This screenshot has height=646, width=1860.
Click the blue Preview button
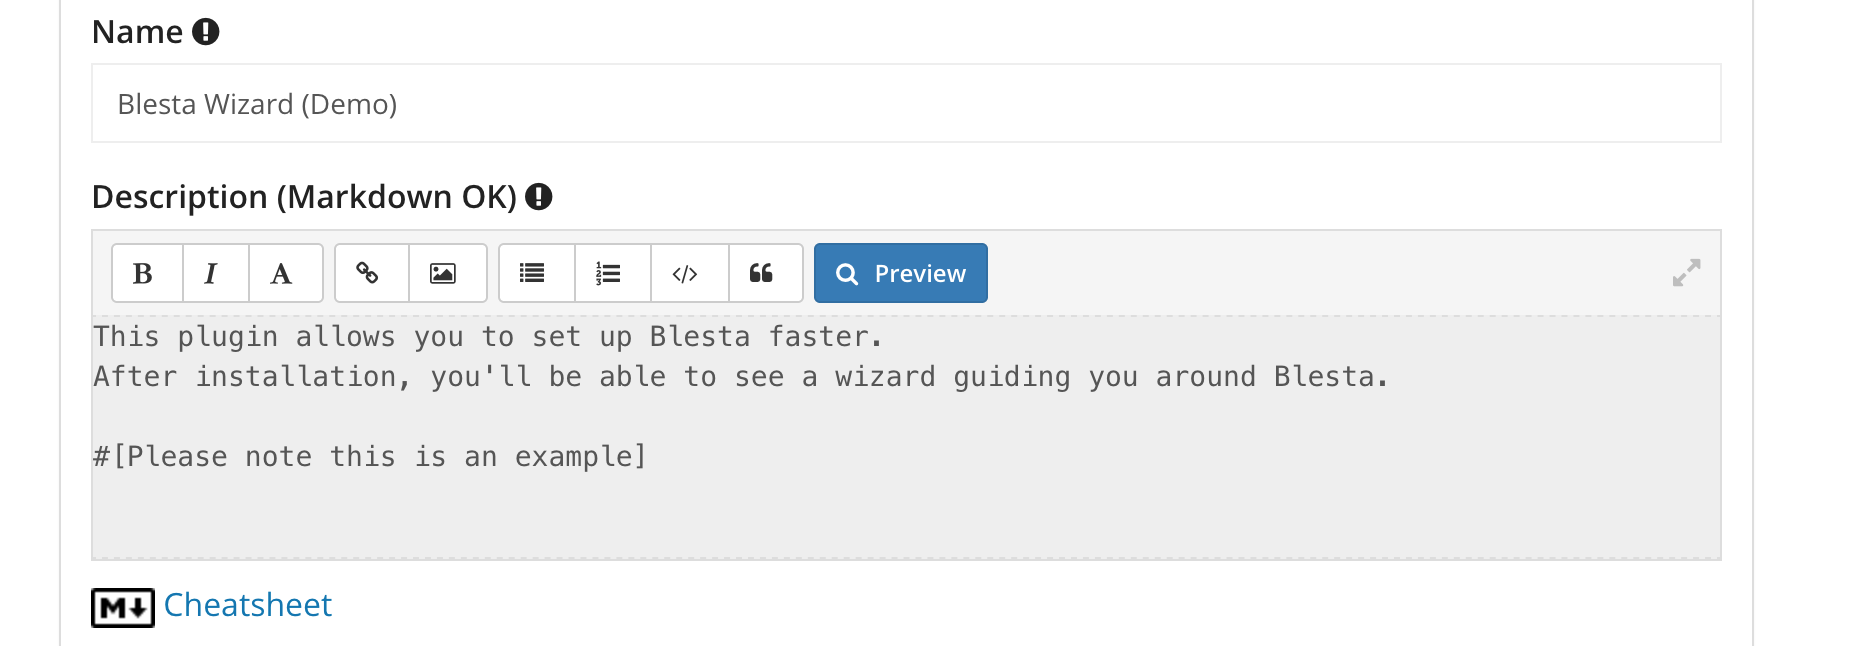point(900,273)
